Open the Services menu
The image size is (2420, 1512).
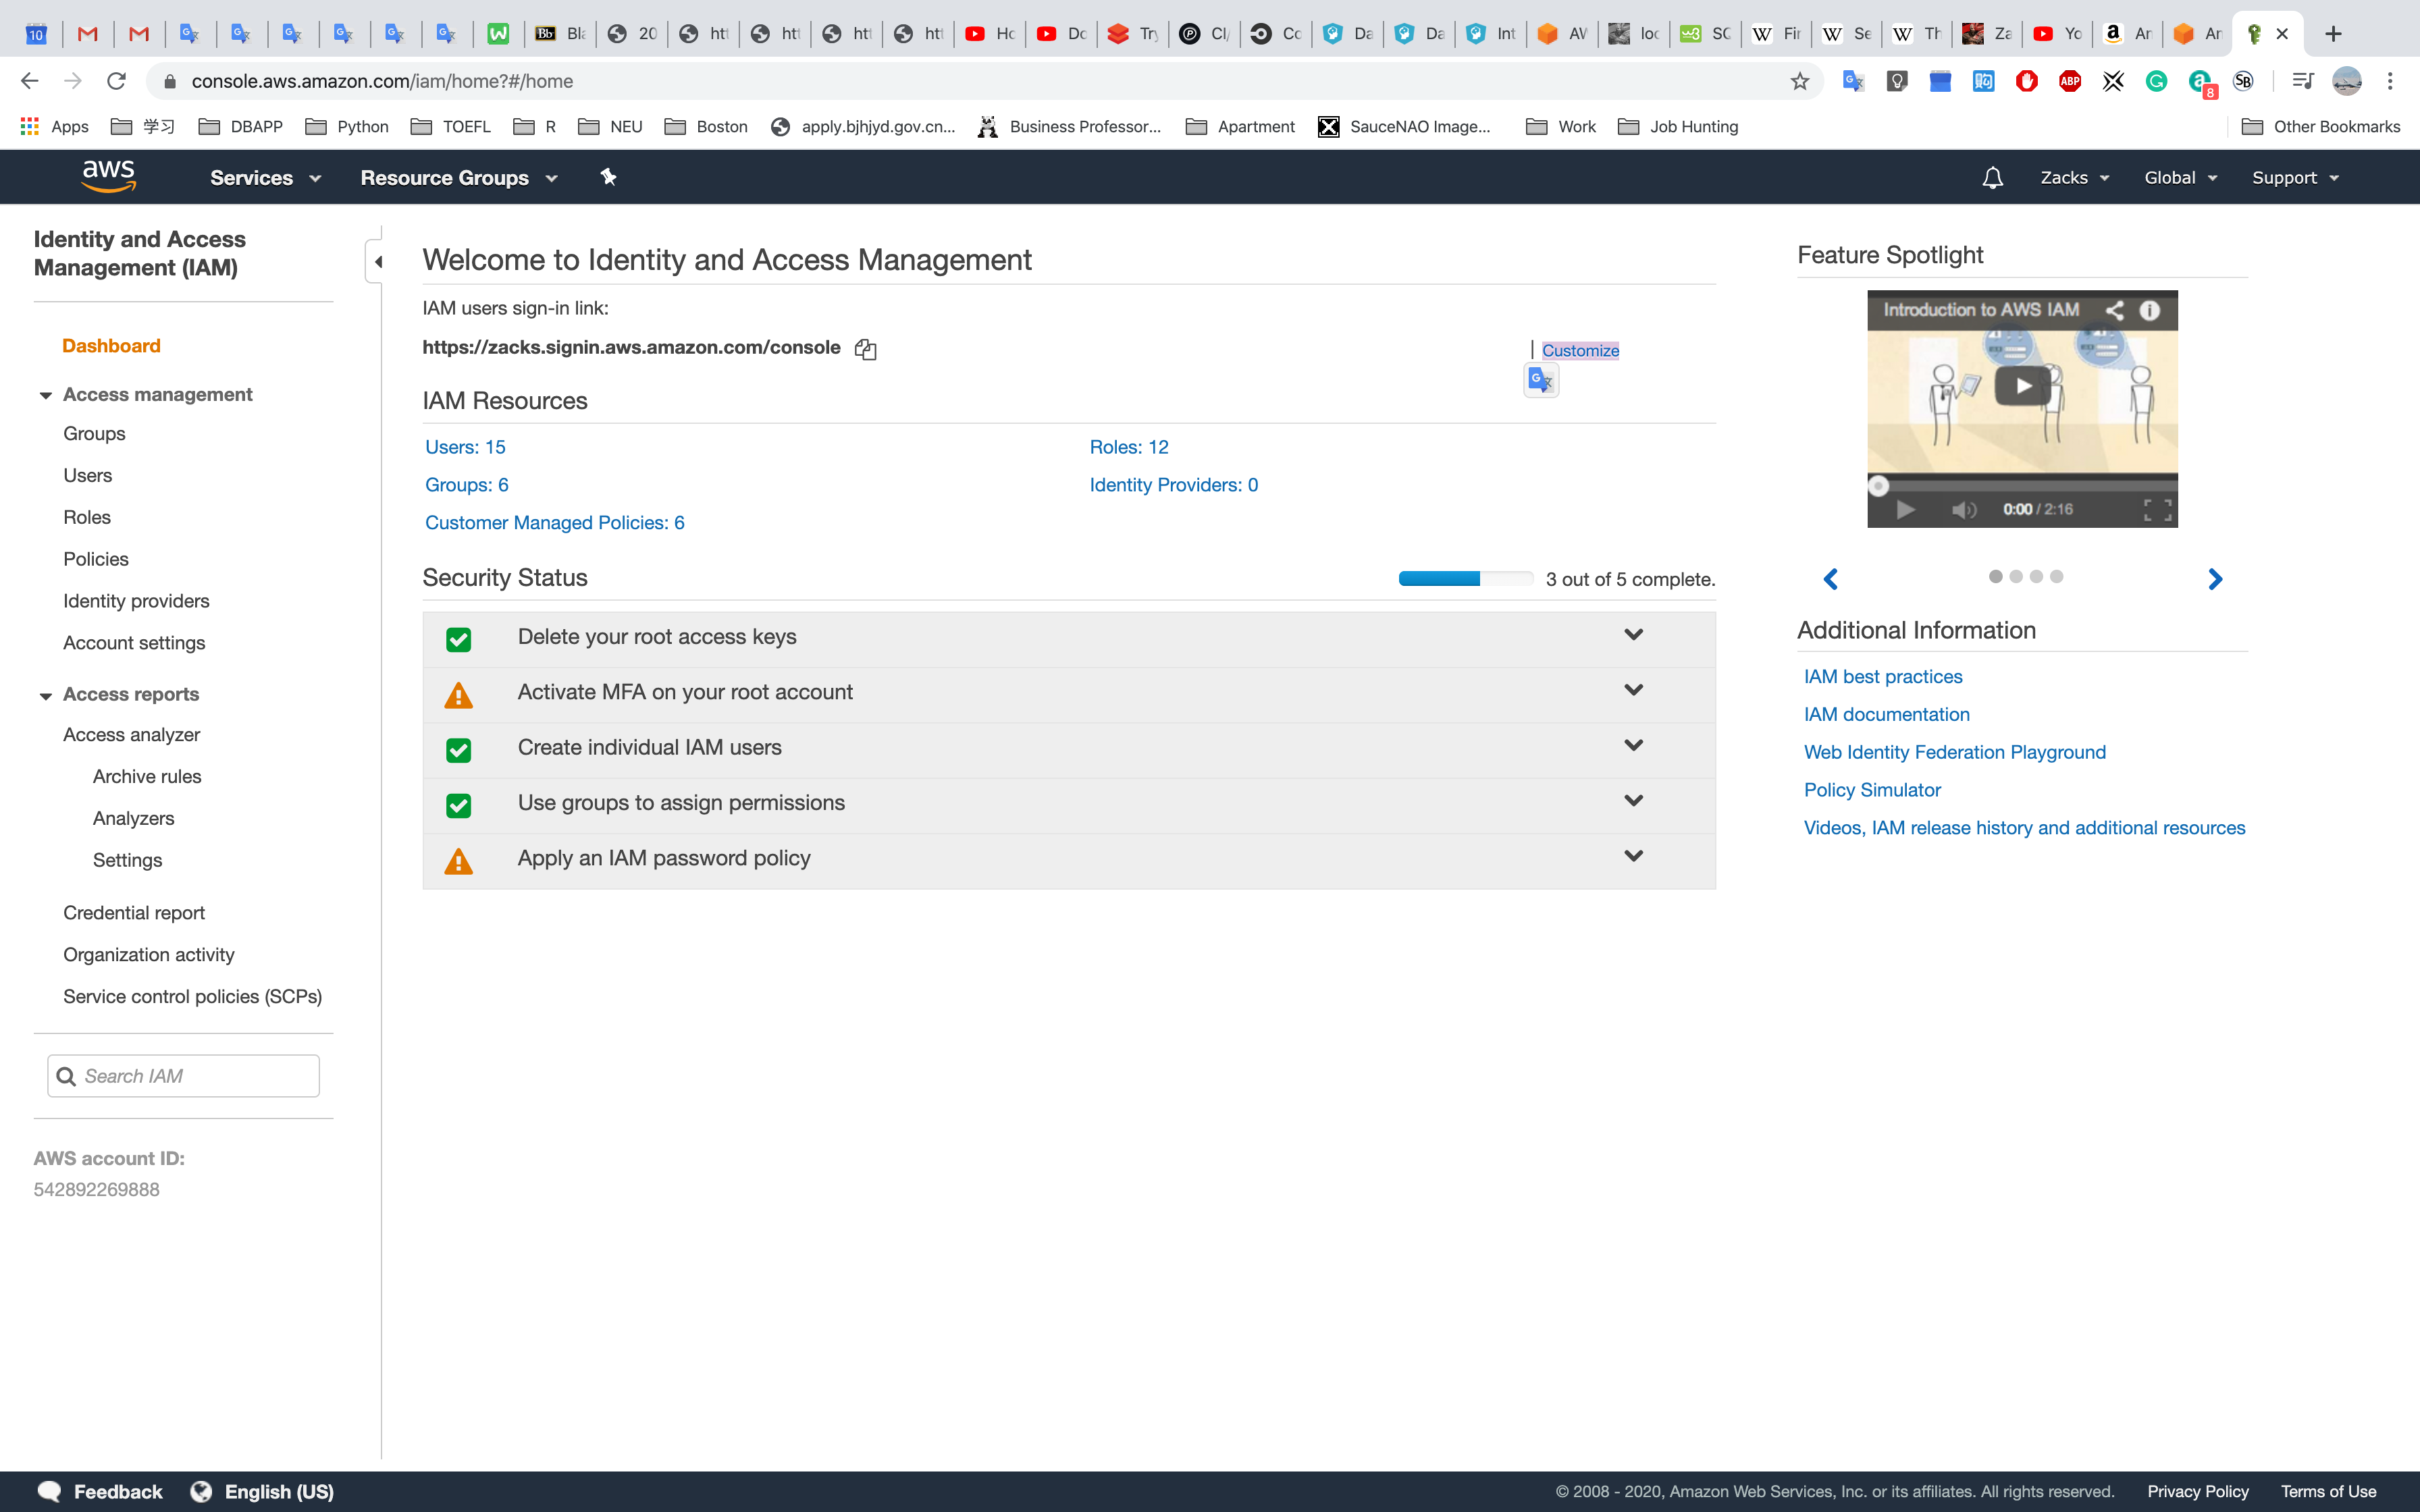(x=265, y=178)
